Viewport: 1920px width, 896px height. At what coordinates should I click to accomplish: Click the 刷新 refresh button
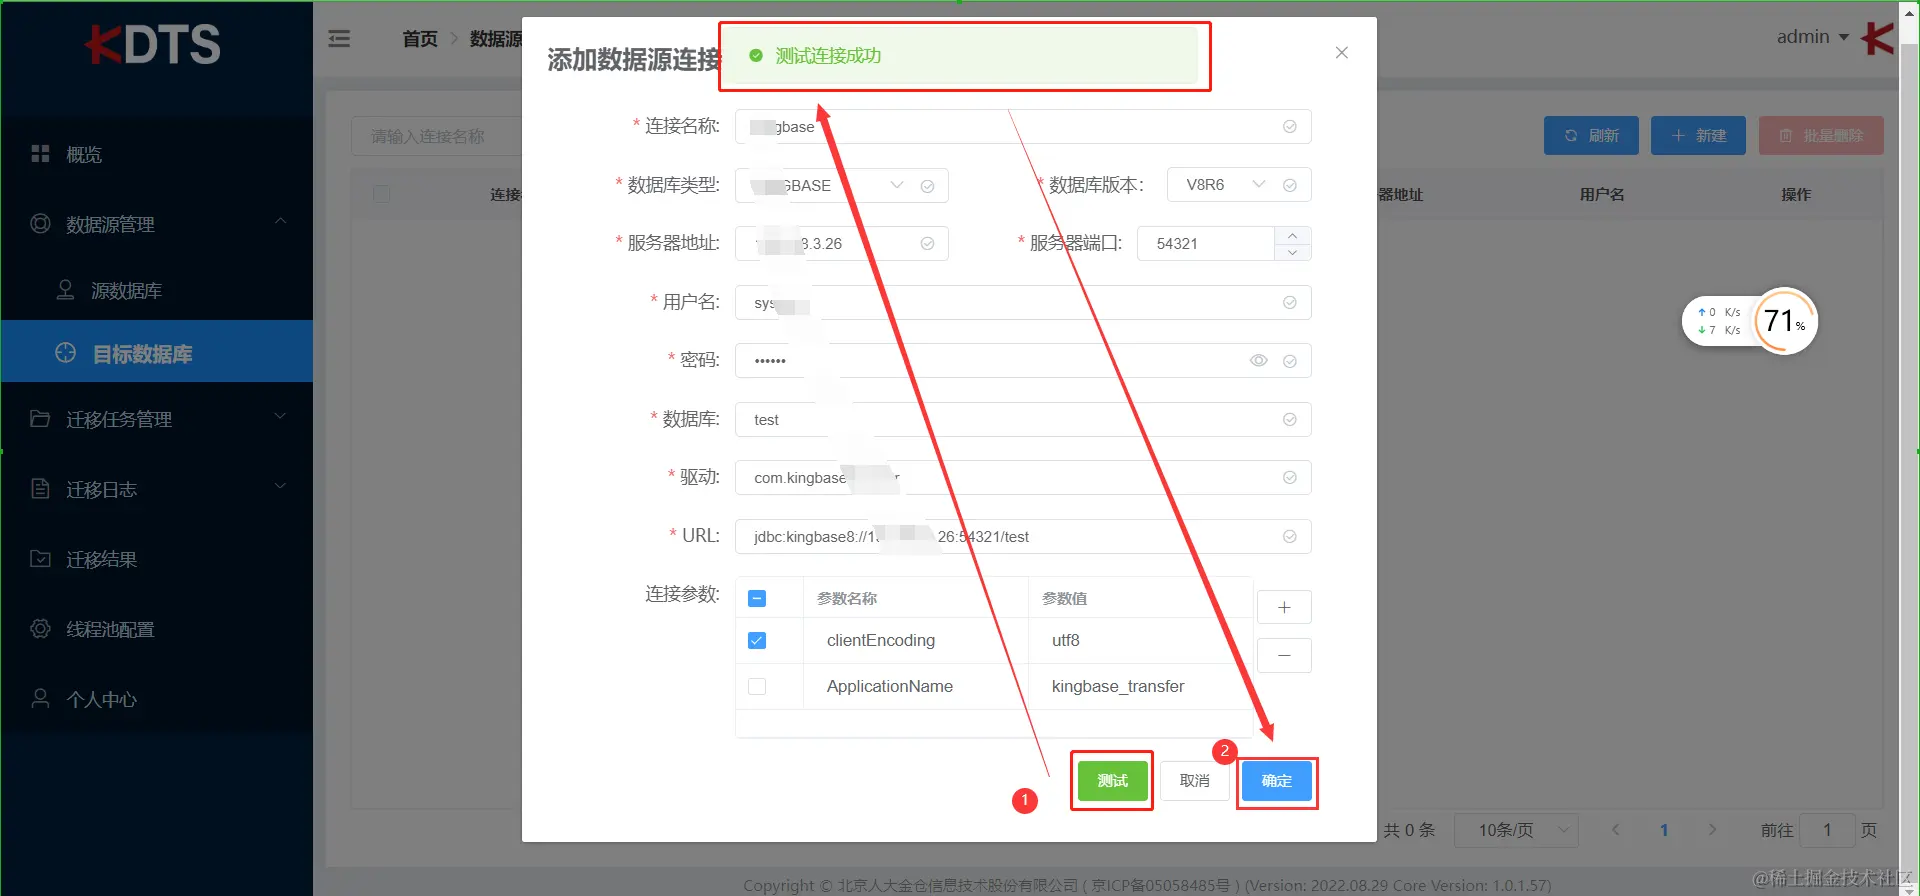click(1591, 135)
